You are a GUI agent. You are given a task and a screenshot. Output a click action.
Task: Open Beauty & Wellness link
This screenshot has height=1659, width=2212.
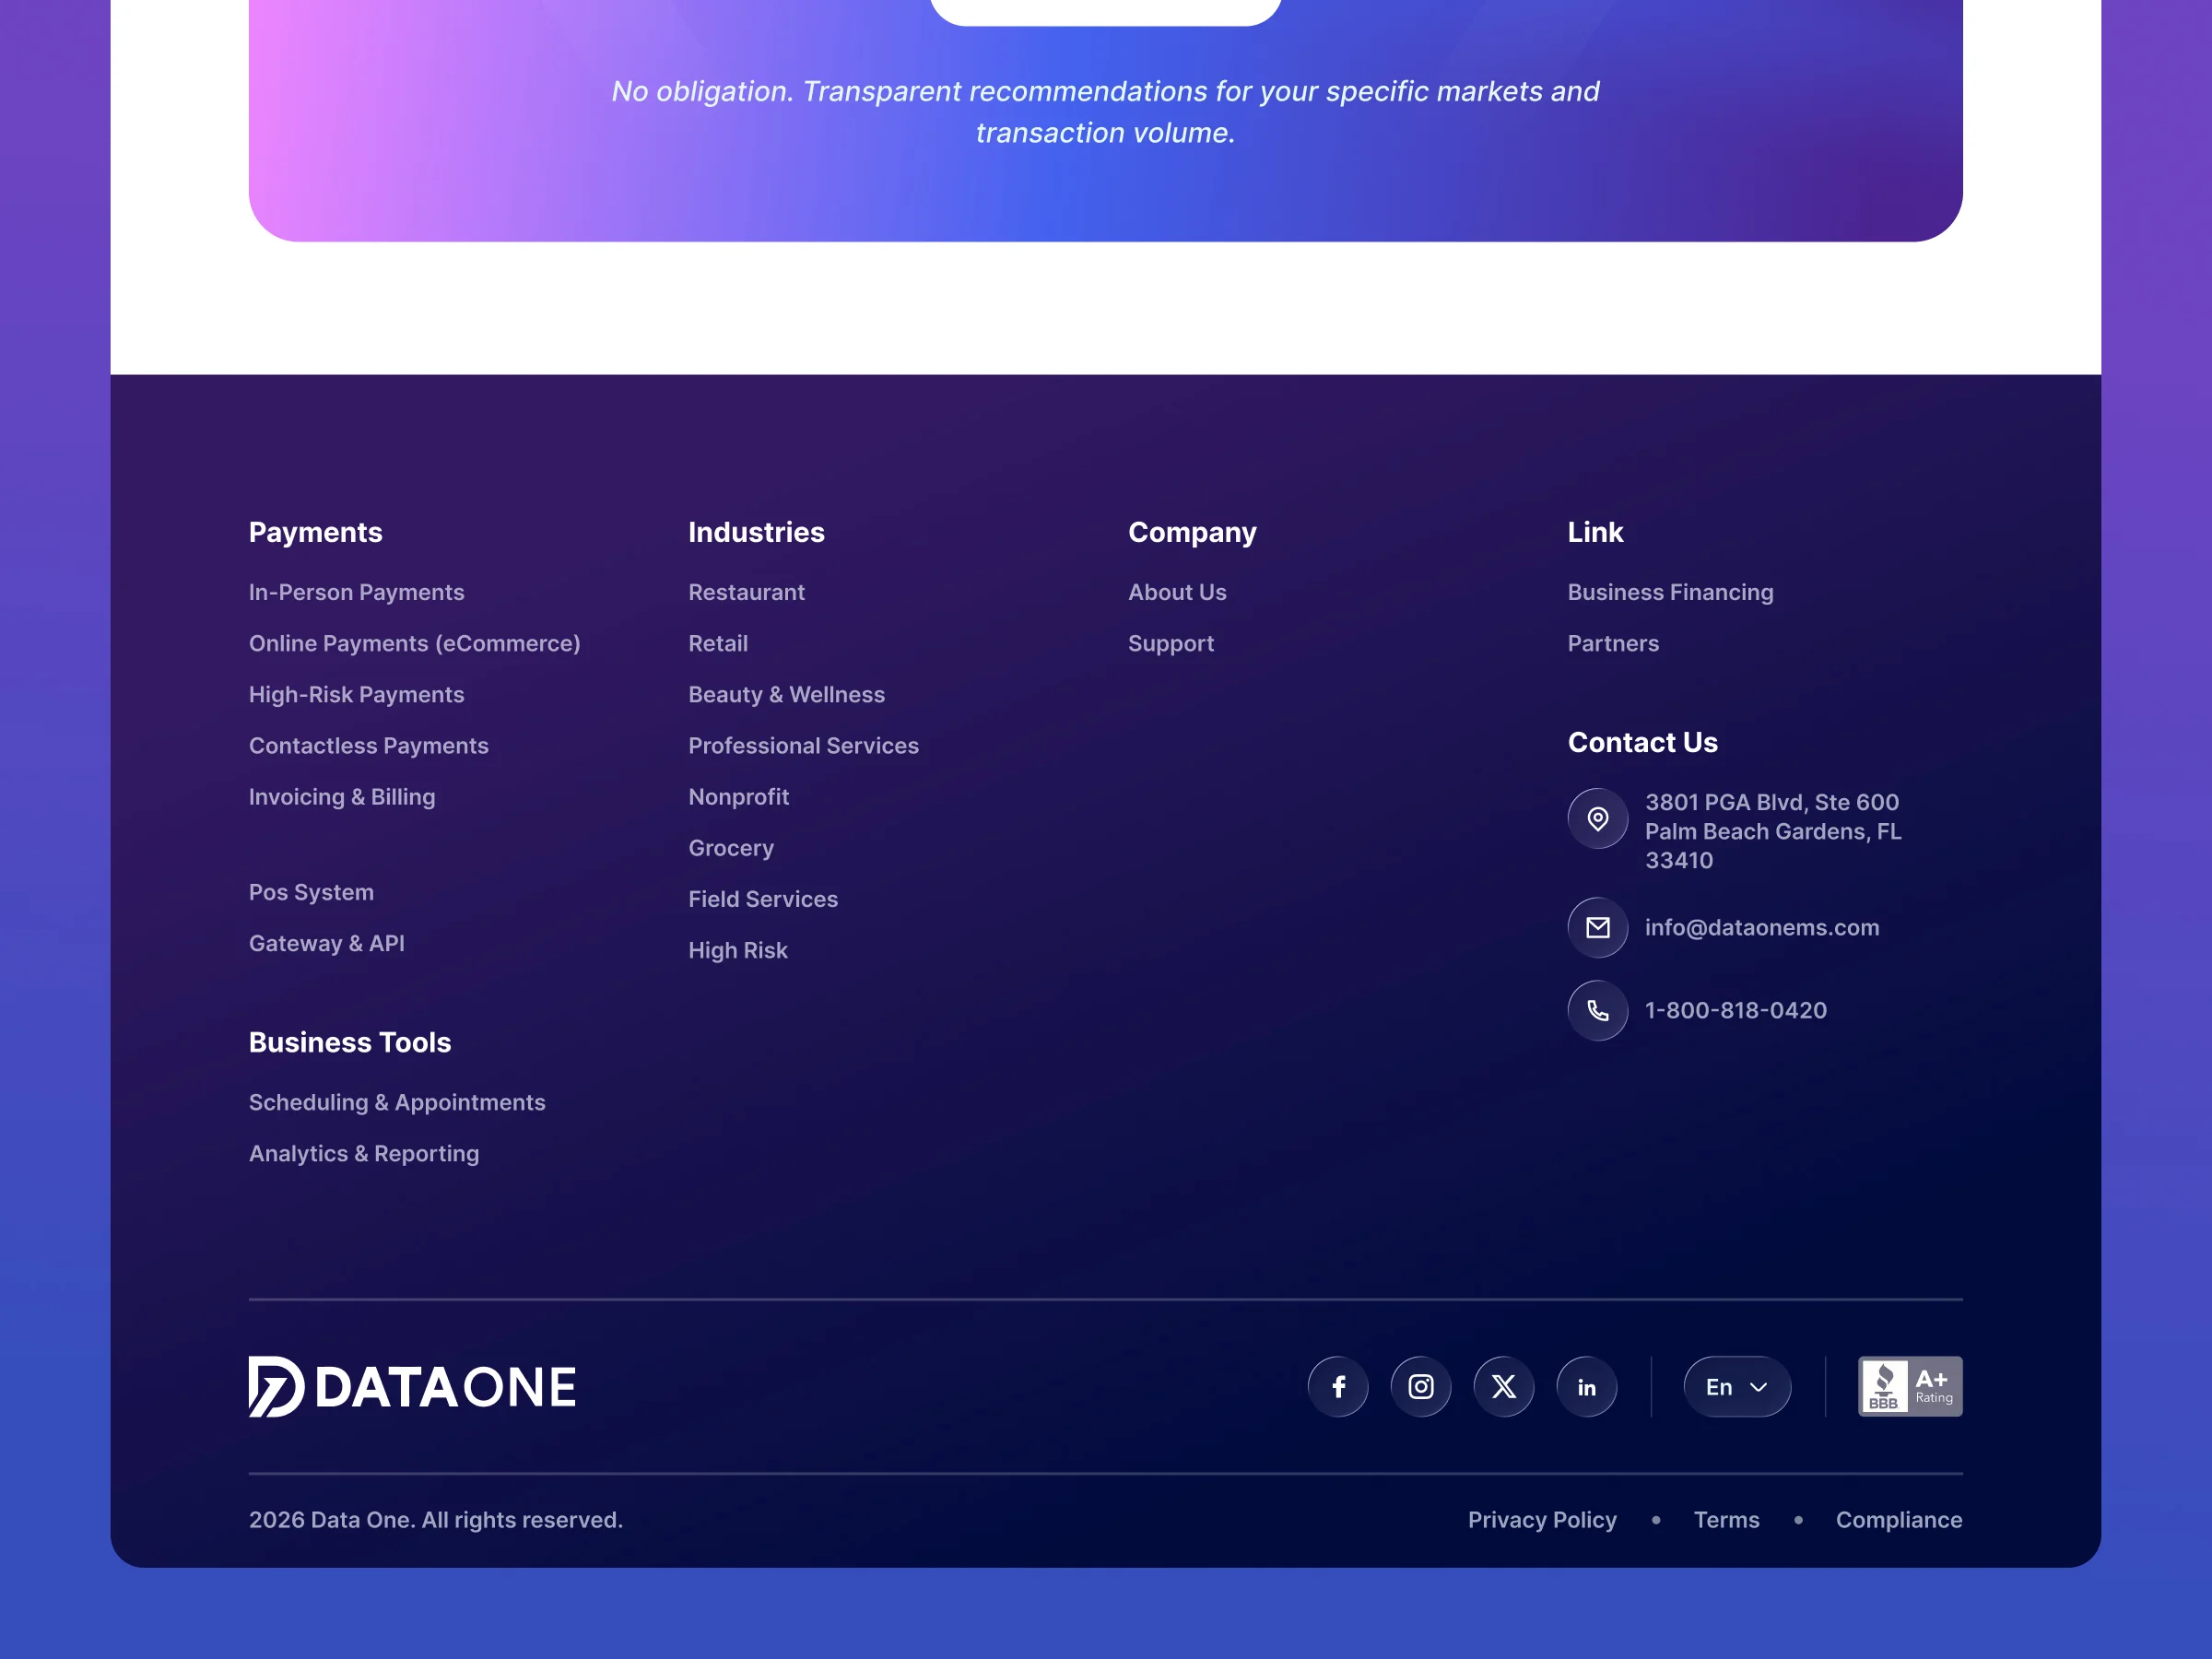[787, 694]
